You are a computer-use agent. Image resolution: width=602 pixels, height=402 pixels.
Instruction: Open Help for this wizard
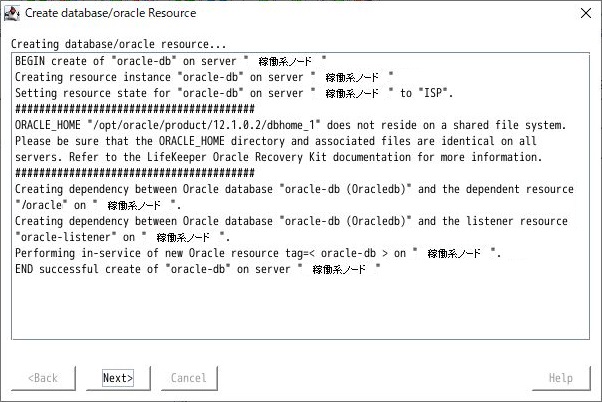coord(561,378)
